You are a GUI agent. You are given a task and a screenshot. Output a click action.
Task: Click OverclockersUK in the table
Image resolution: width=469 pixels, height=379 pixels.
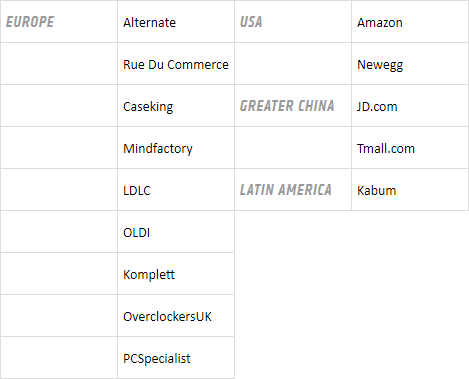[x=167, y=317]
